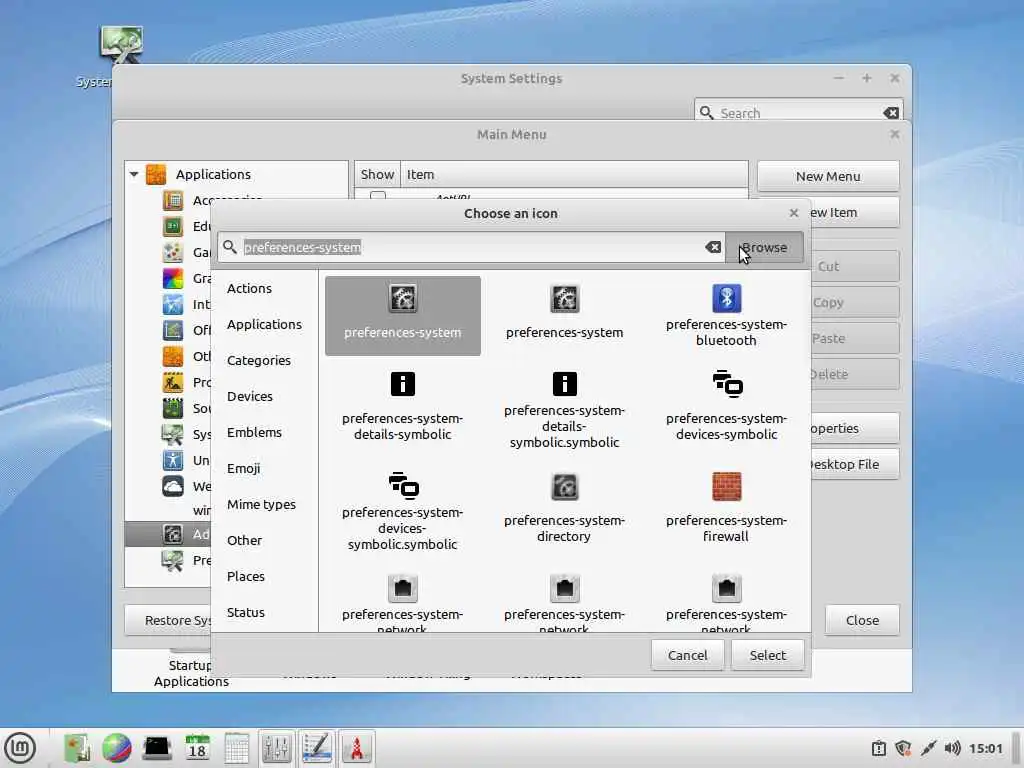Open the Actions icon category

(249, 288)
